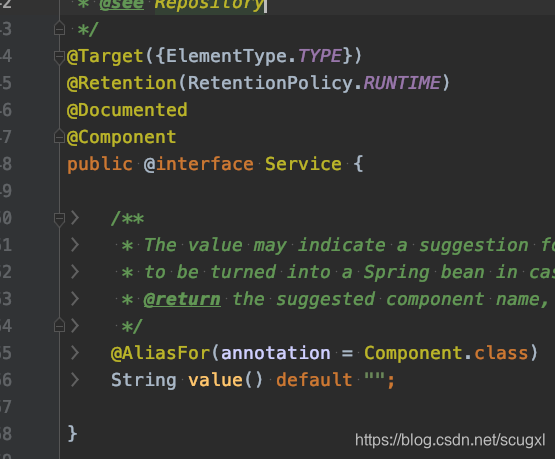Click the opening brace after Service
Viewport: 555px width, 459px height.
[x=358, y=165]
